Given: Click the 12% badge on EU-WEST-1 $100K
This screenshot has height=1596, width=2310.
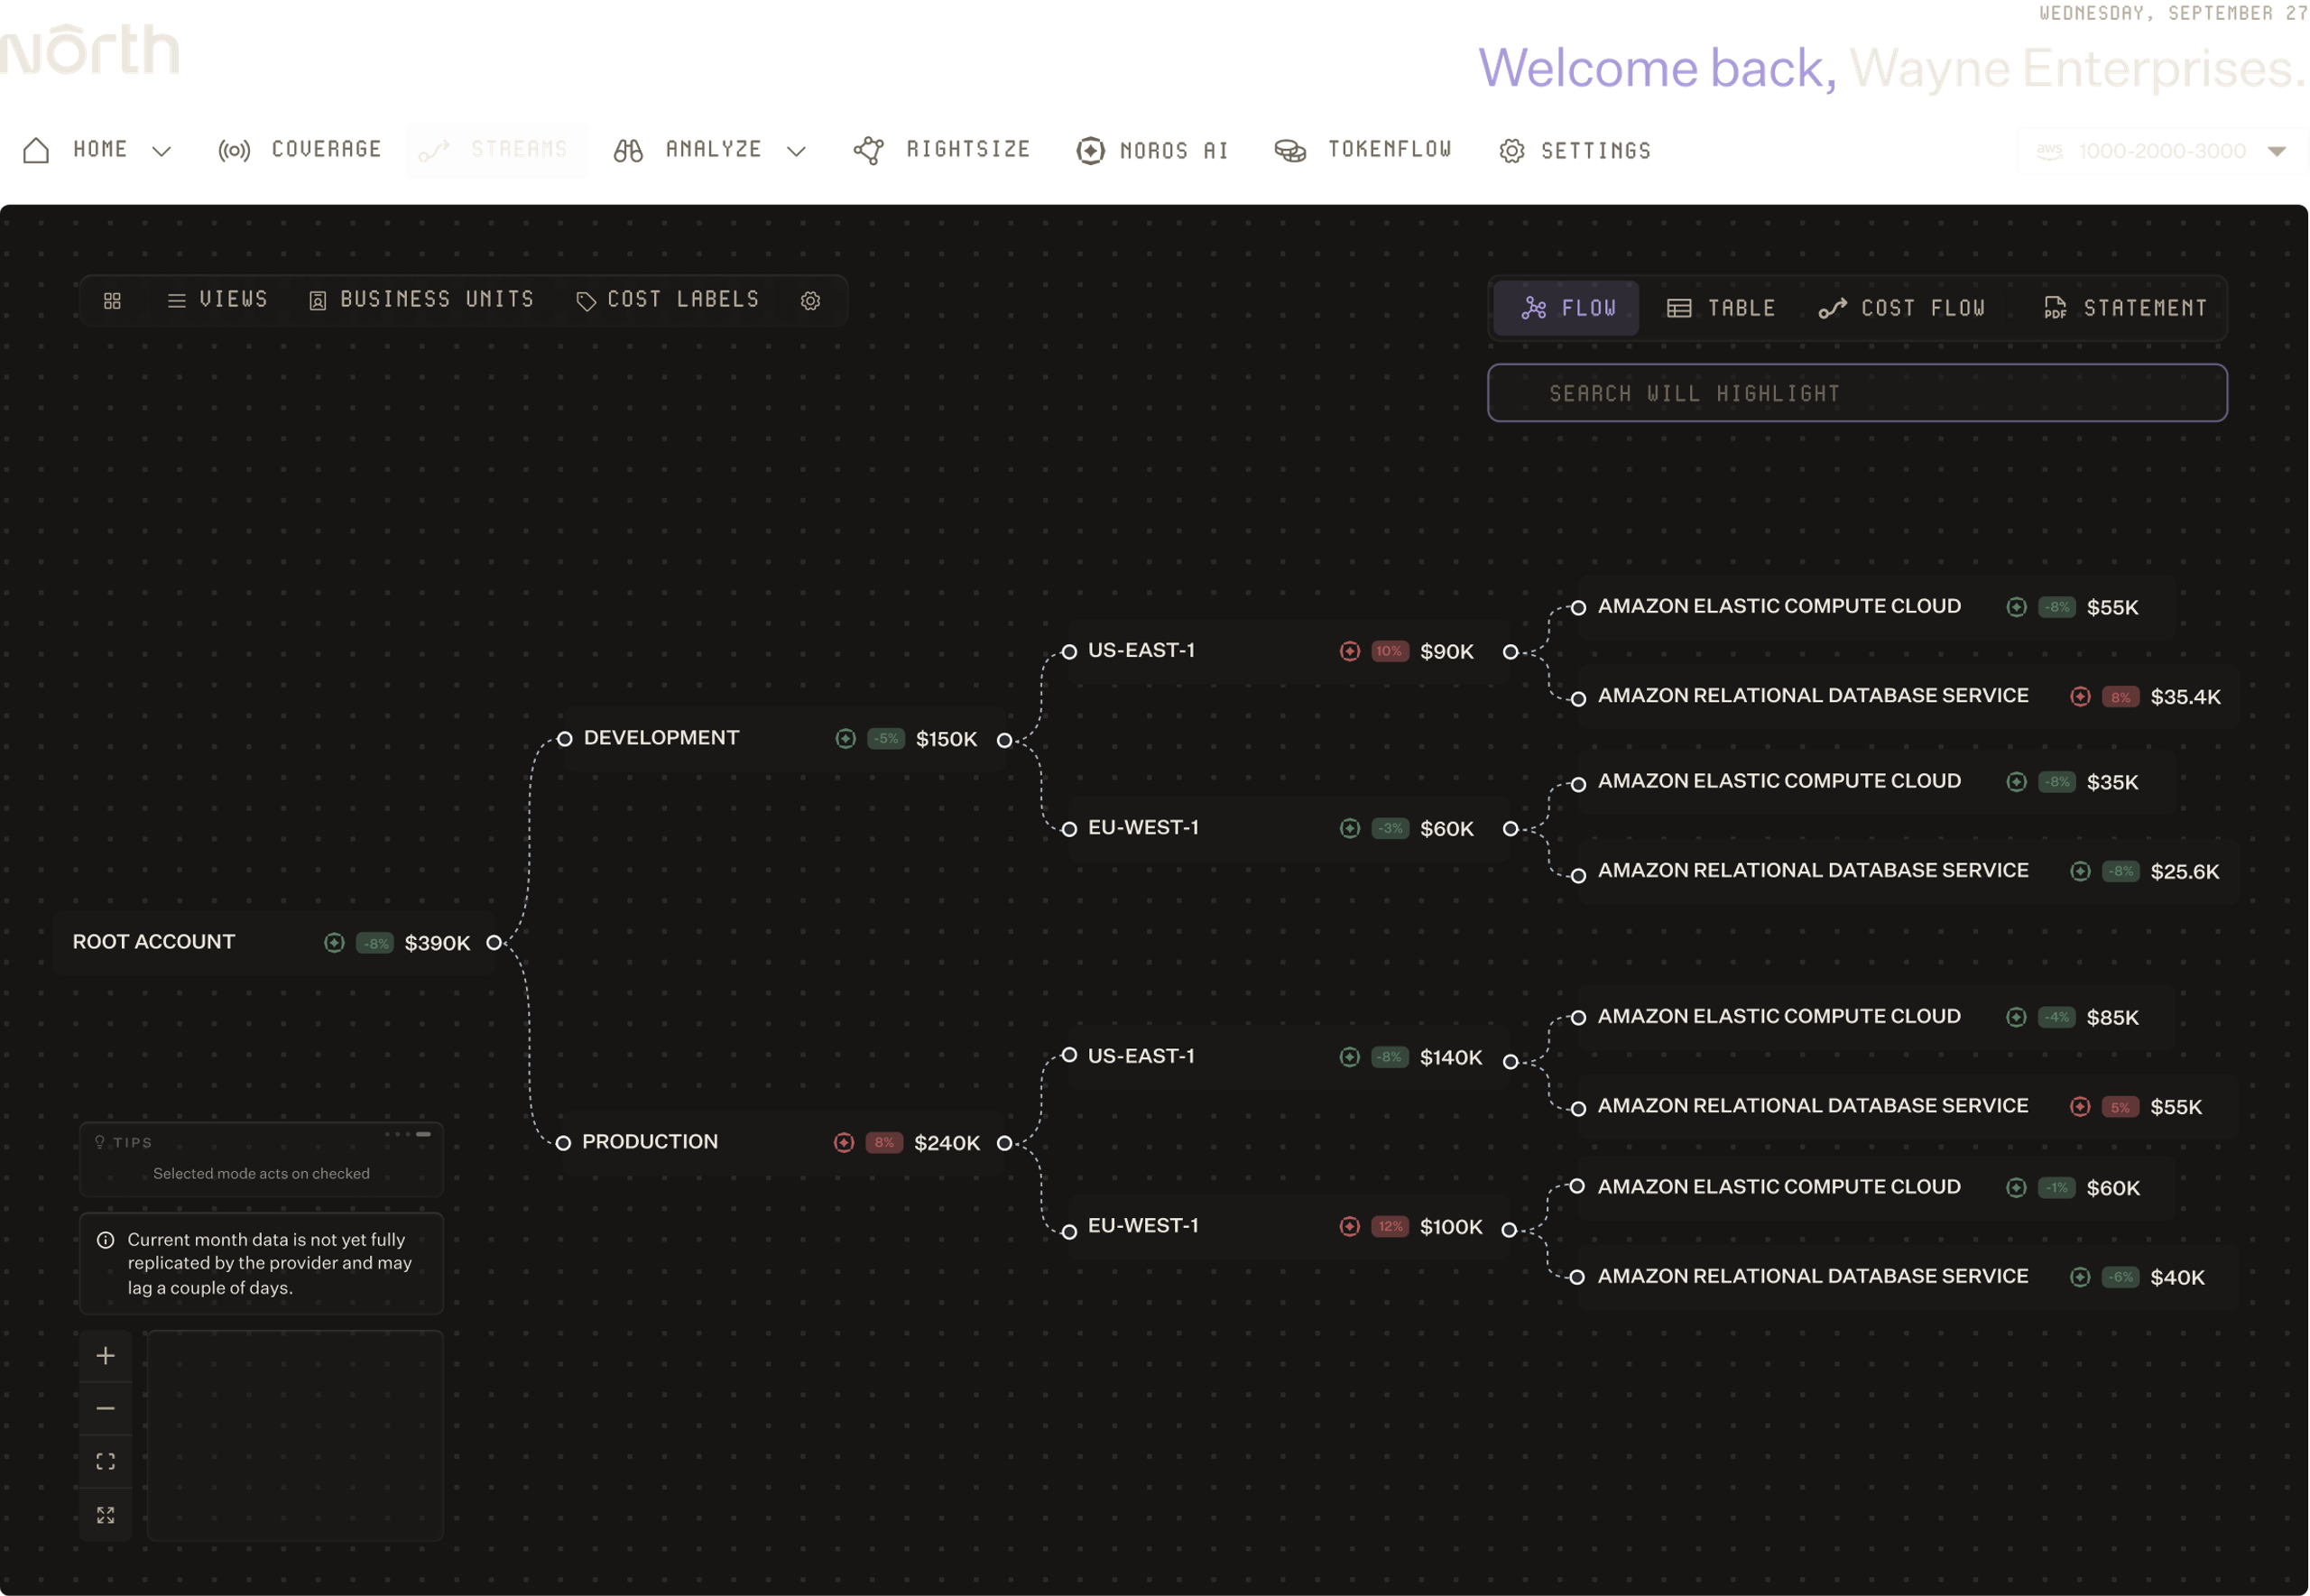Looking at the screenshot, I should [x=1390, y=1226].
